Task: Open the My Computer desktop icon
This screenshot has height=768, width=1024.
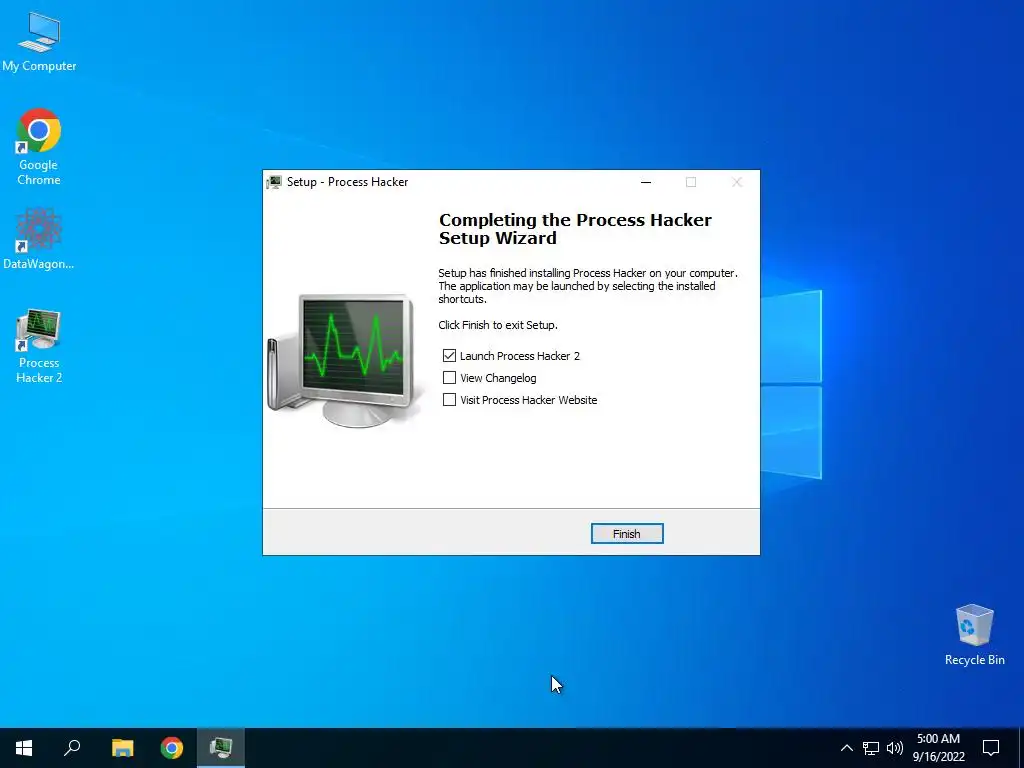Action: 39,42
